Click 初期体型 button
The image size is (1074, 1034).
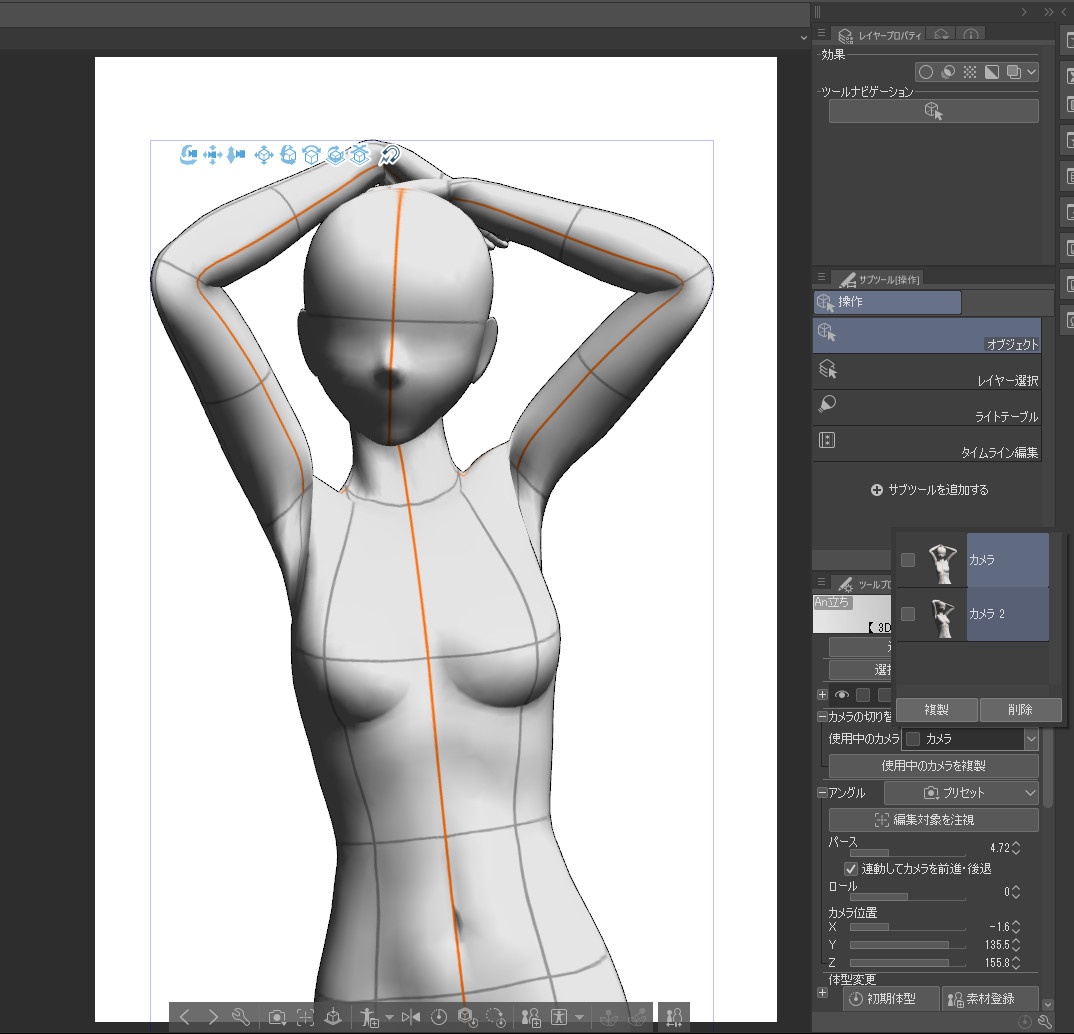891,998
